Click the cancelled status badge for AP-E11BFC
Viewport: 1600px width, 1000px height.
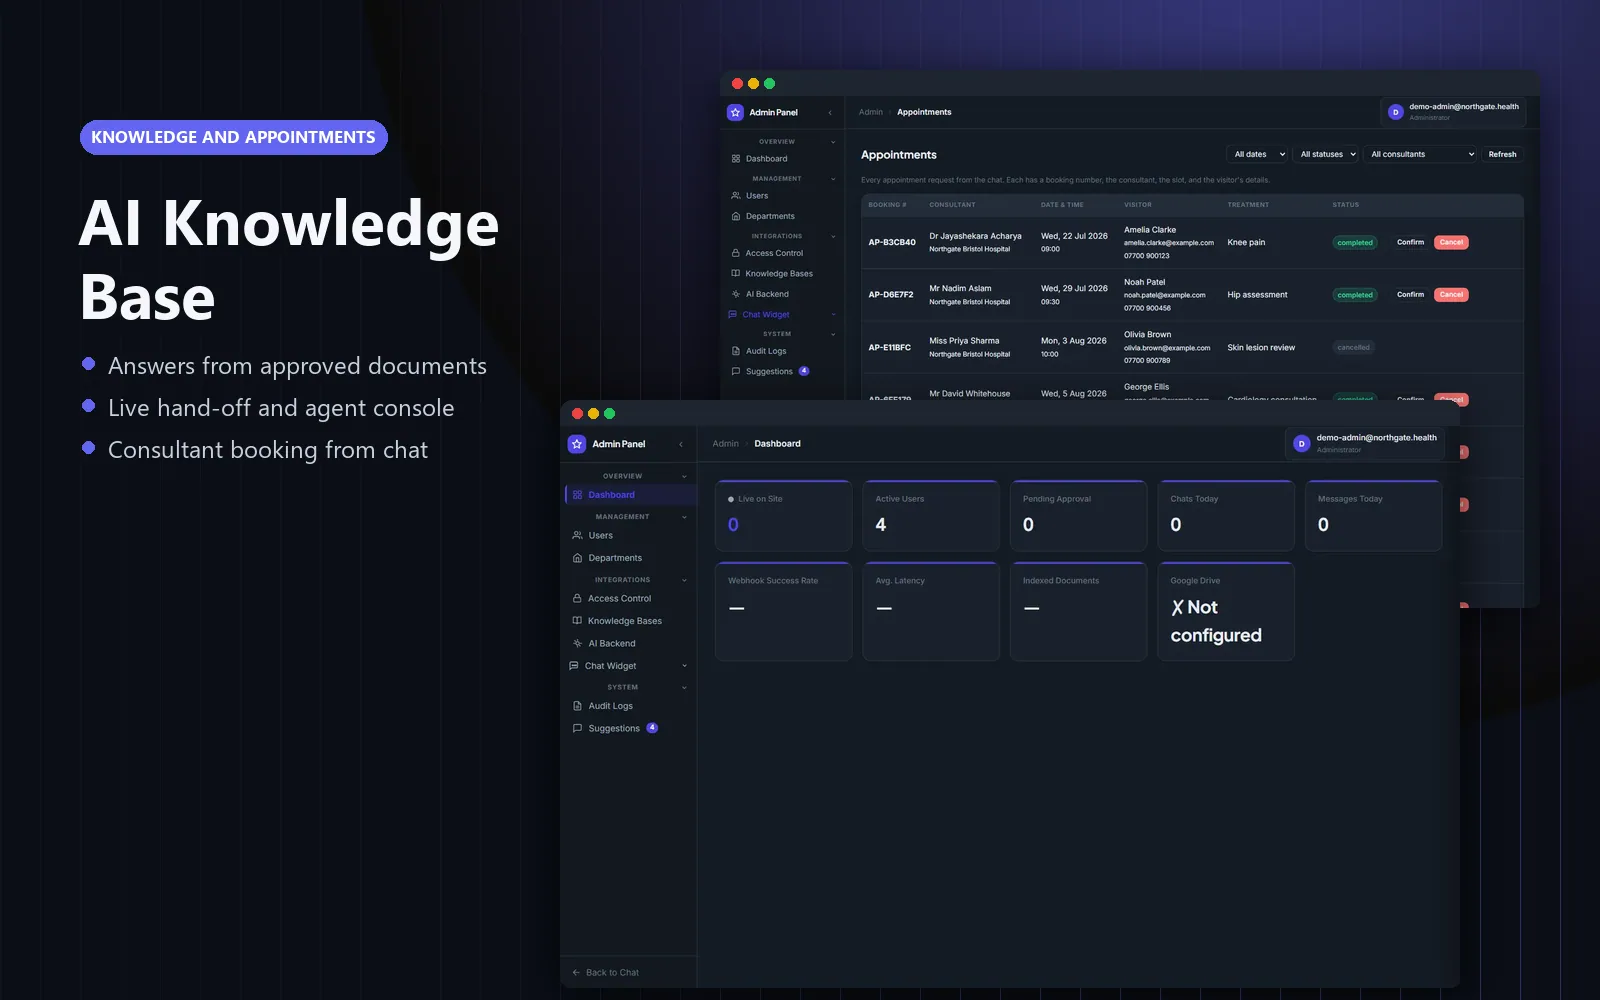click(1353, 347)
